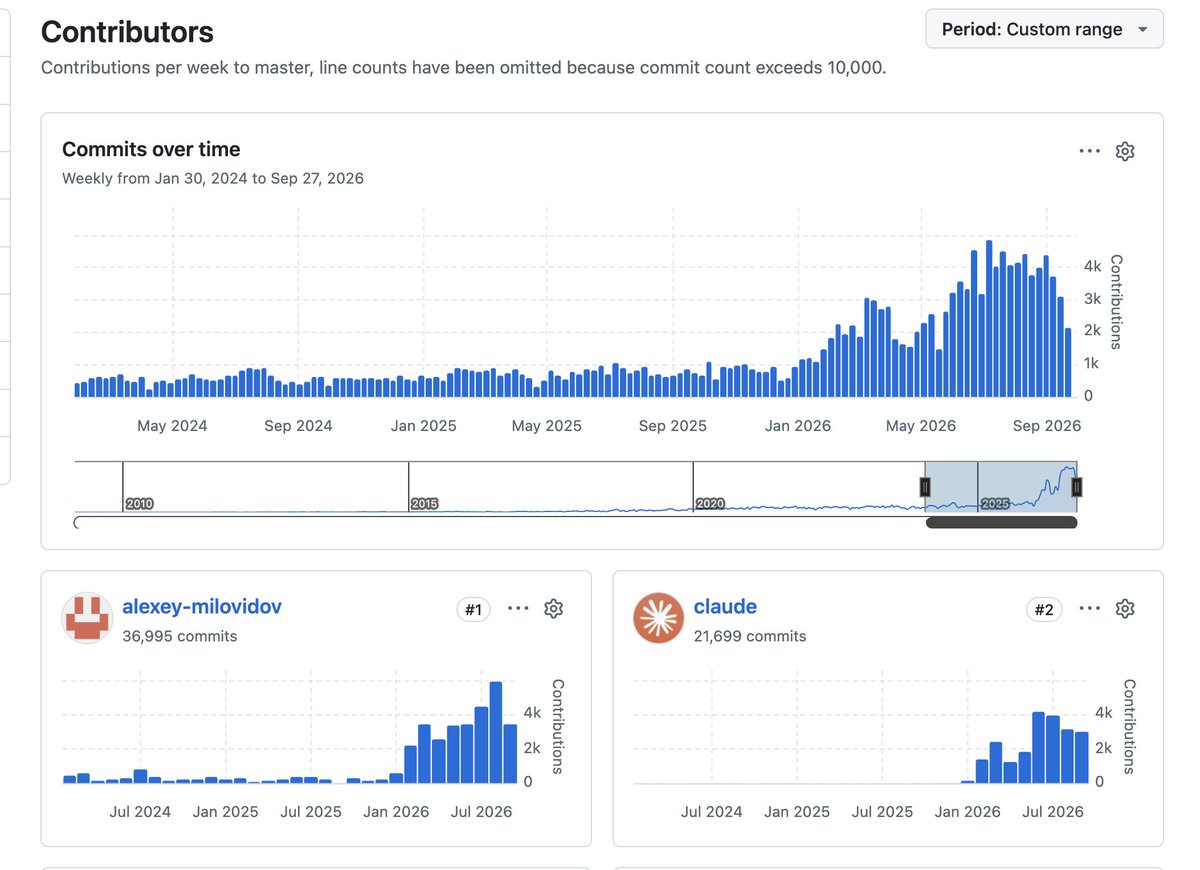Open claude card three-dot menu
The image size is (1200, 870).
pos(1089,608)
